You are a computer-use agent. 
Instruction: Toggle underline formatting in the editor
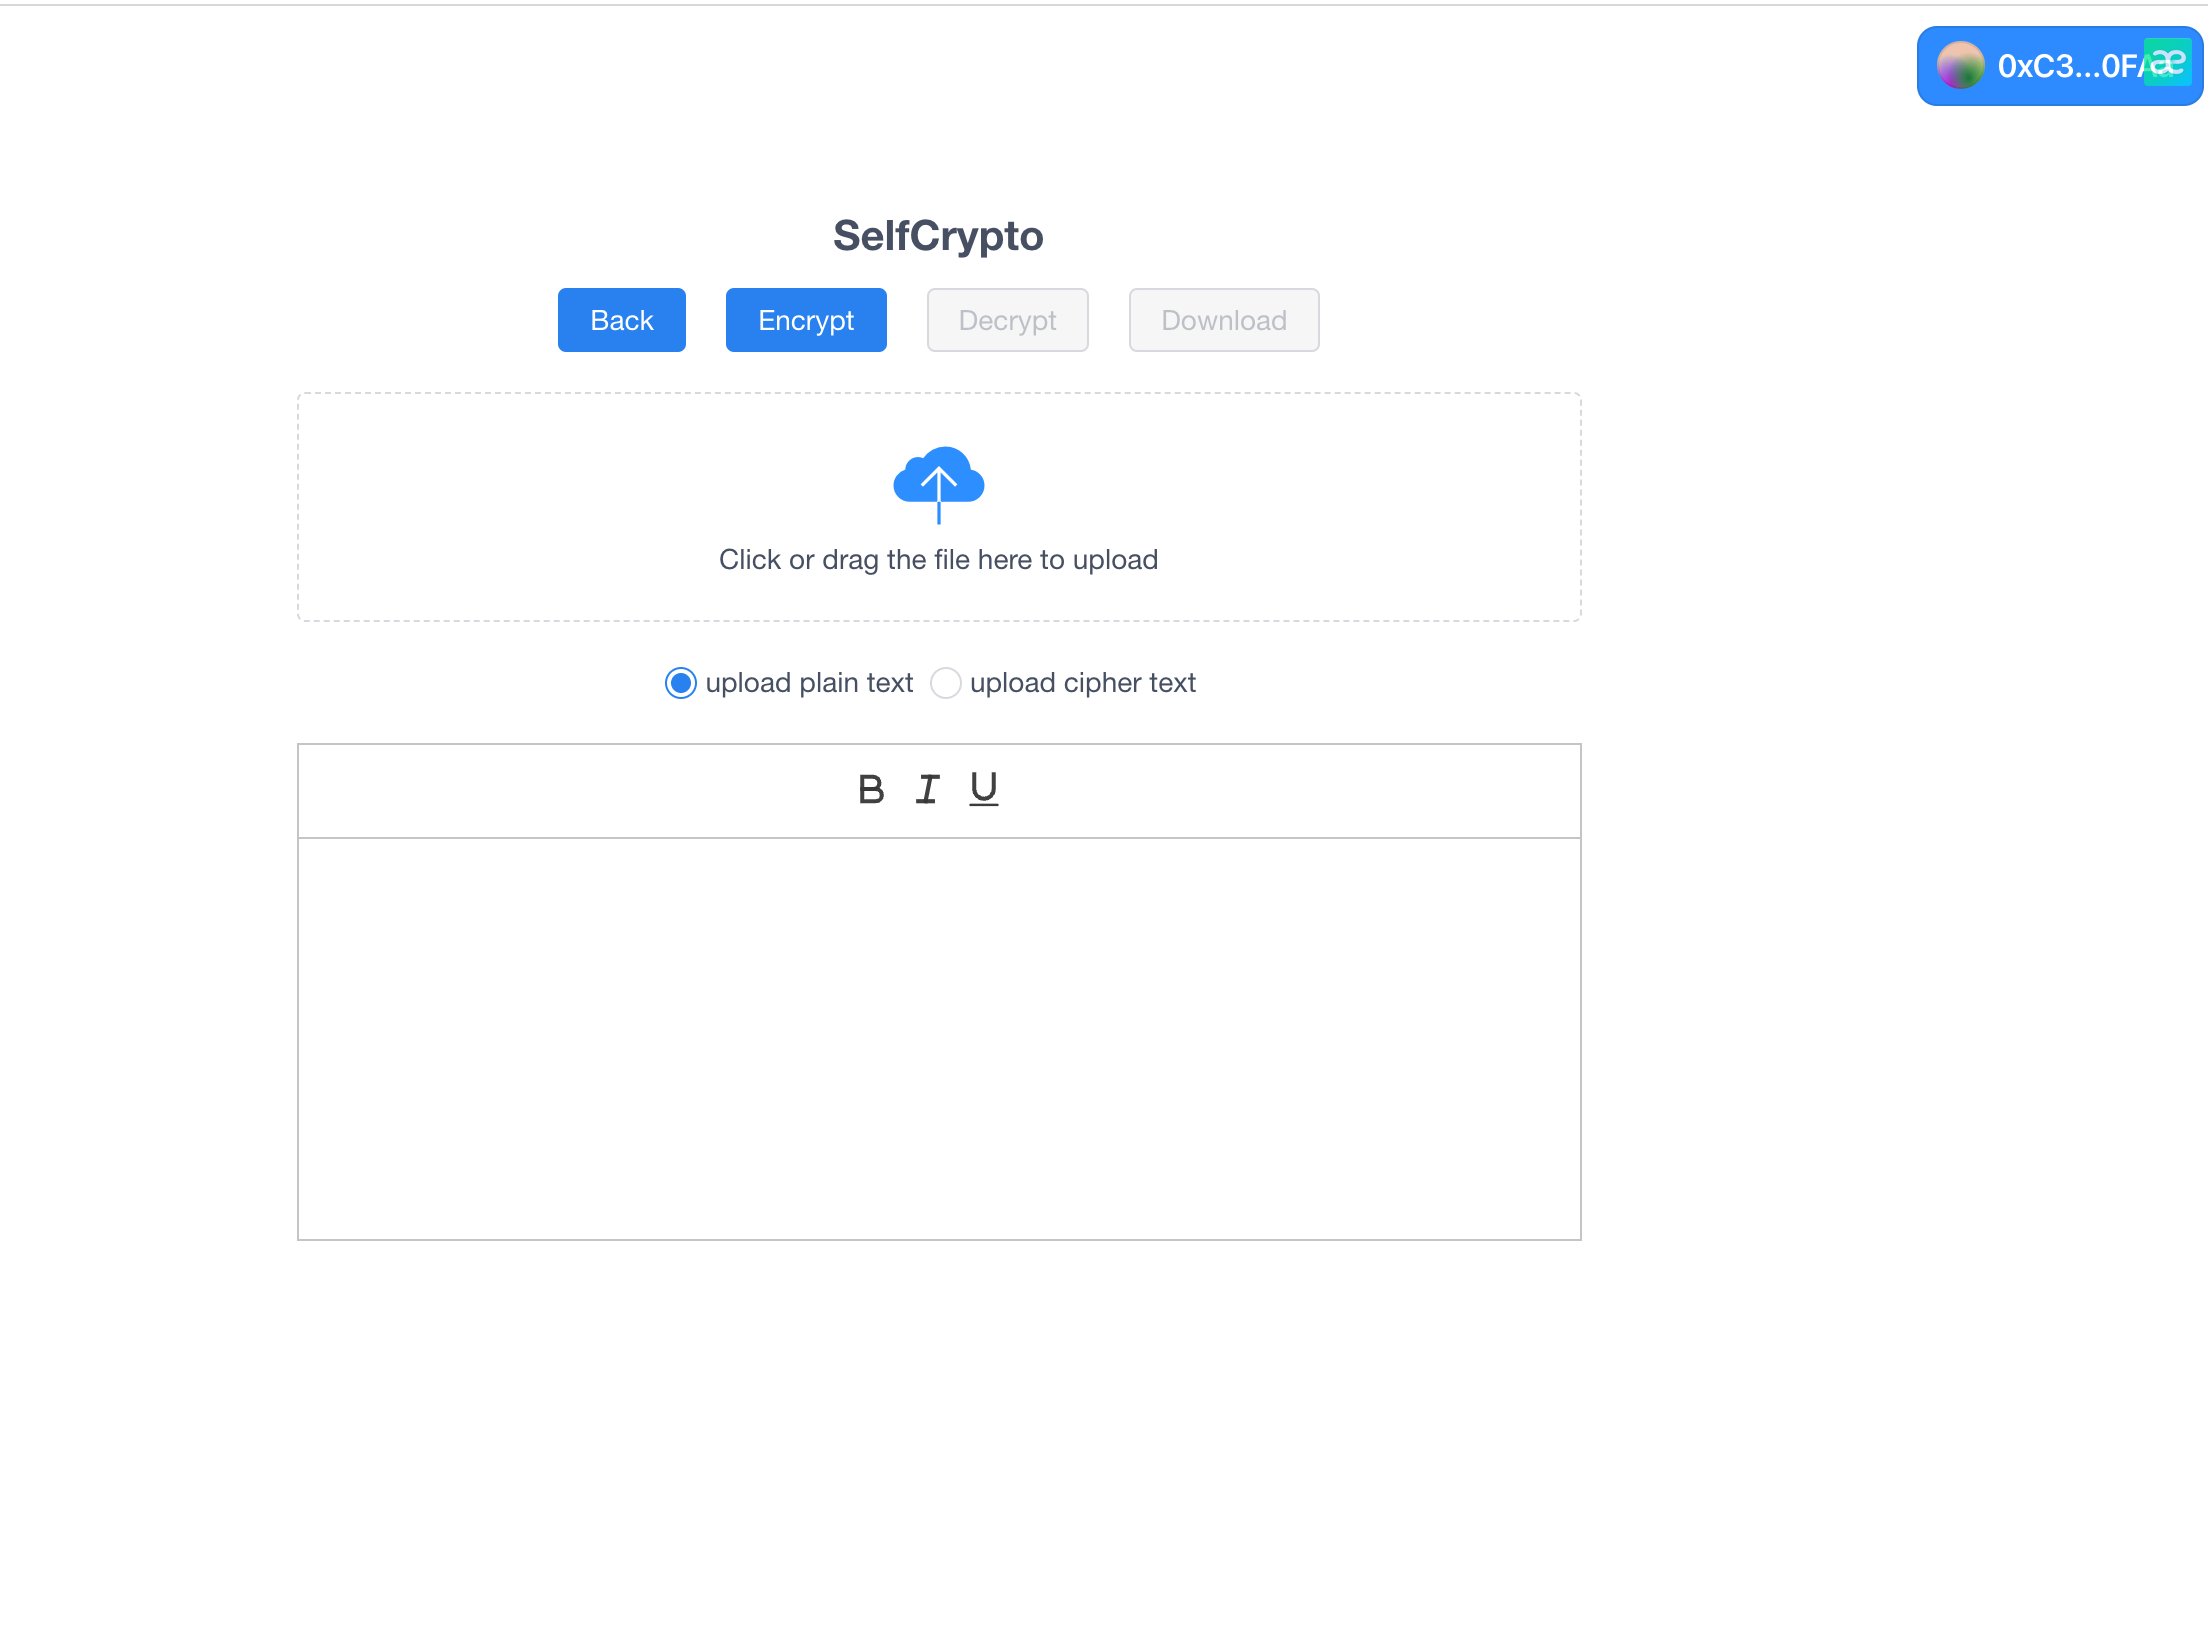983,790
